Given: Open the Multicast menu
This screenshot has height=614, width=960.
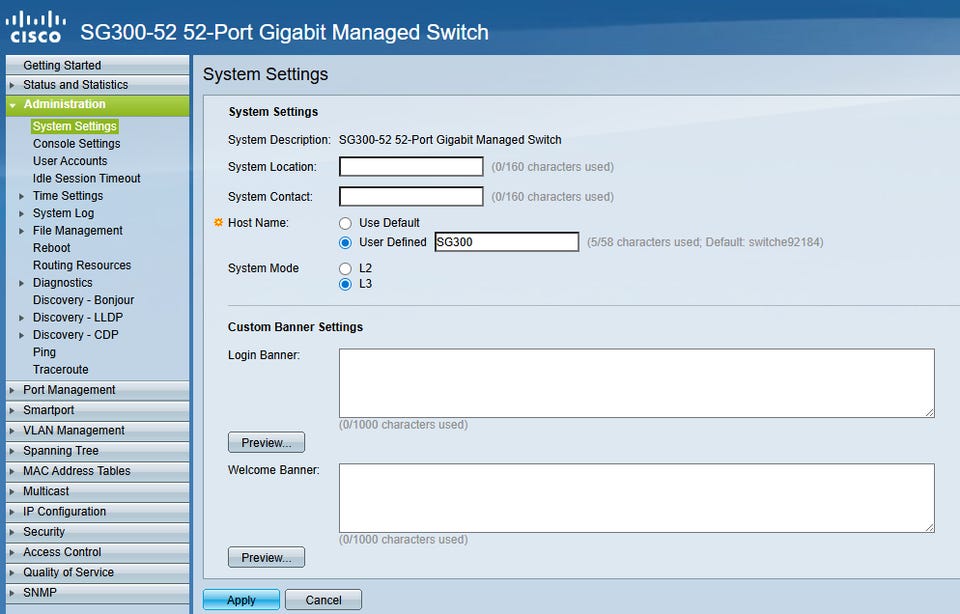Looking at the screenshot, I should pos(97,491).
